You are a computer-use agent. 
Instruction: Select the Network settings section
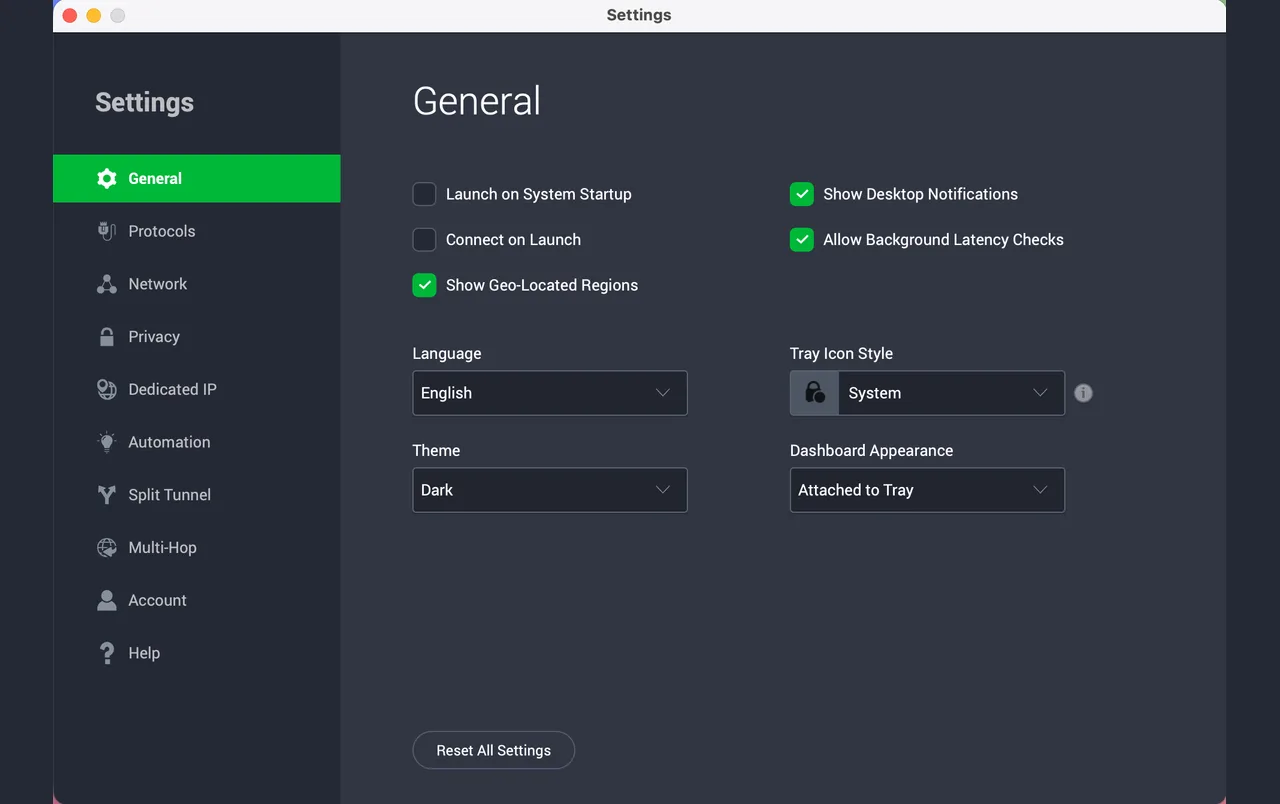click(197, 284)
